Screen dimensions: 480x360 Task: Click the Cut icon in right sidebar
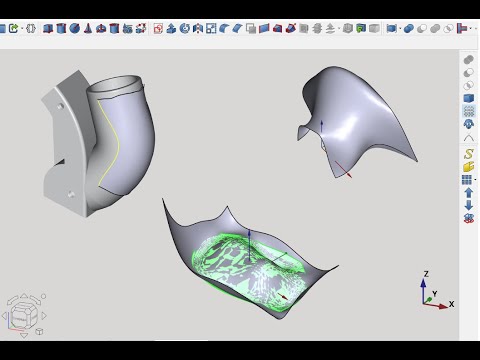469,72
